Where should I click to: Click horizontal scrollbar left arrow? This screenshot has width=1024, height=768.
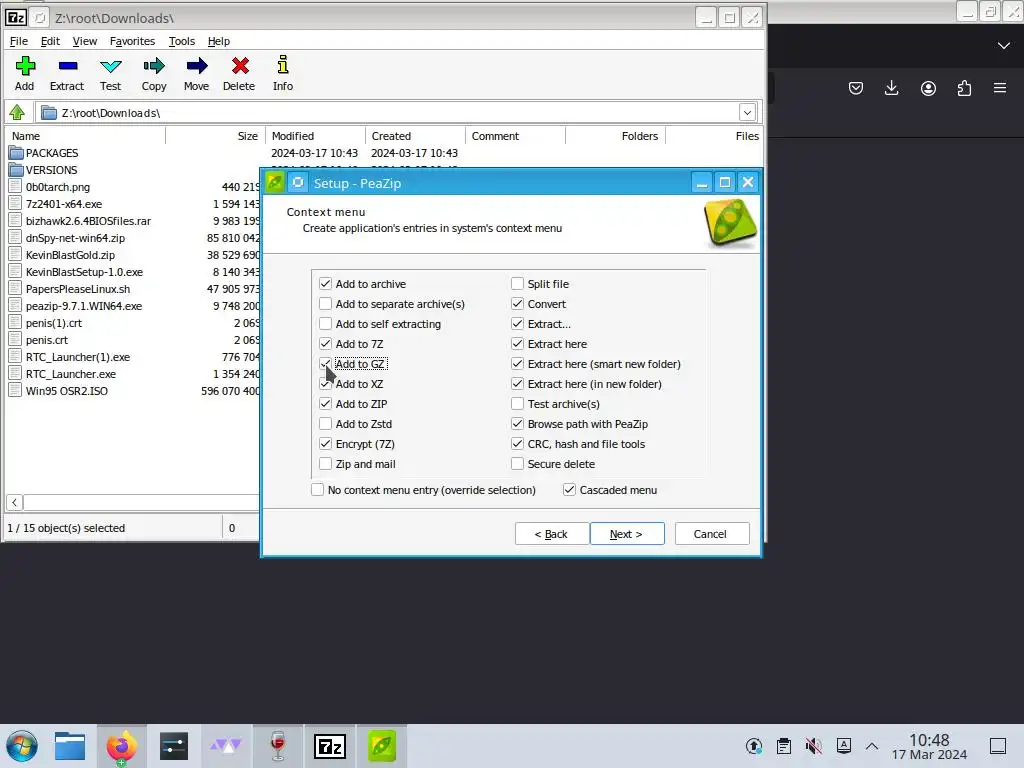14,502
